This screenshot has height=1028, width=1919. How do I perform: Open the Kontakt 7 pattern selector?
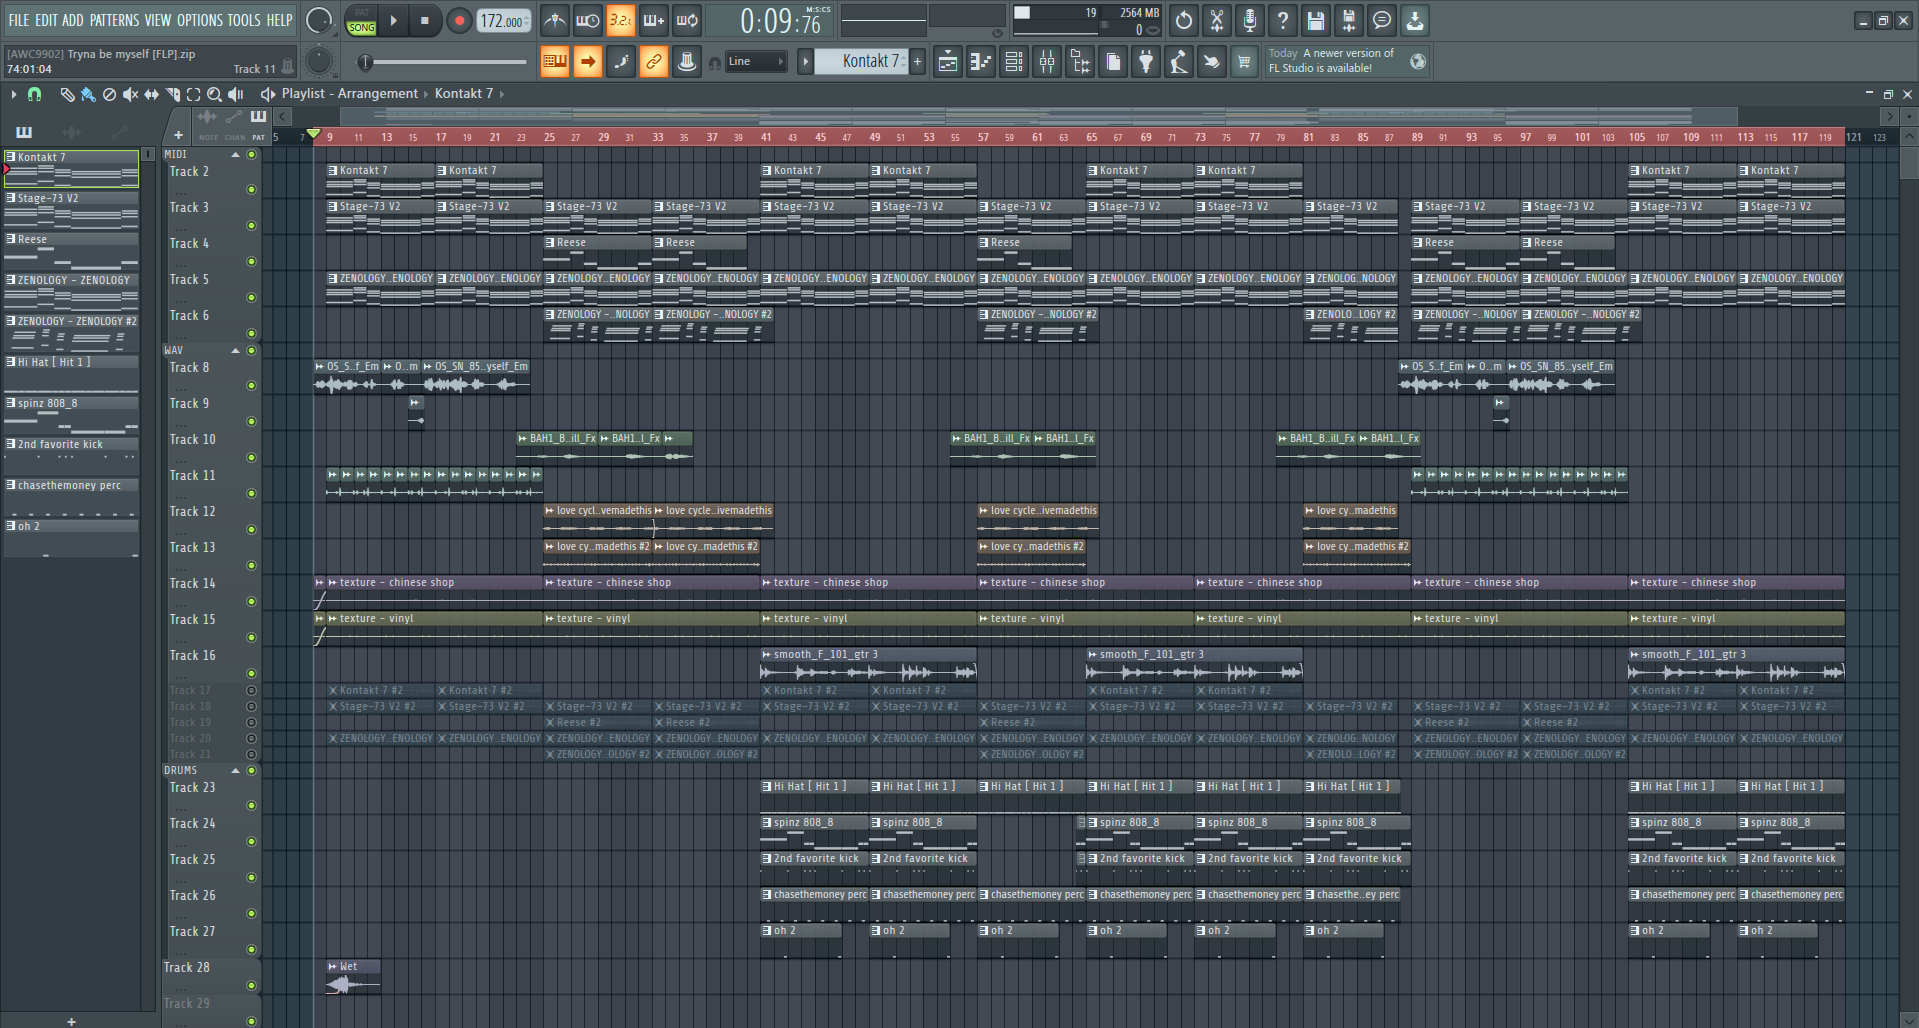tap(861, 62)
